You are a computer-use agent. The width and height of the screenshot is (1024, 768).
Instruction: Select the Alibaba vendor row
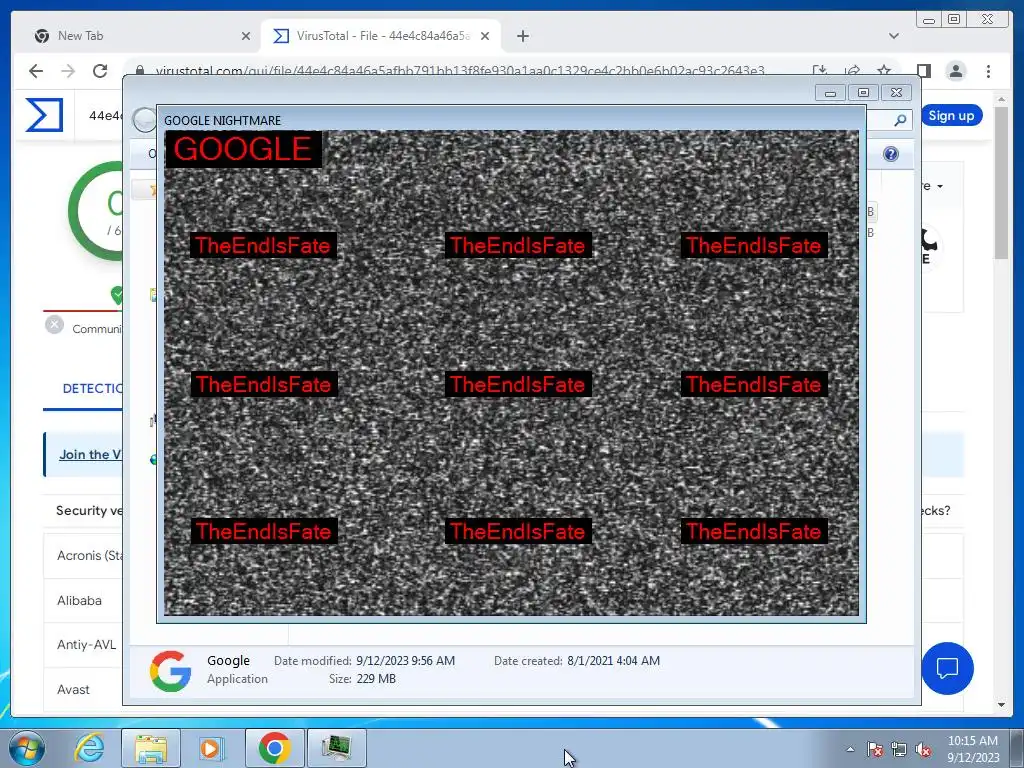tap(83, 600)
